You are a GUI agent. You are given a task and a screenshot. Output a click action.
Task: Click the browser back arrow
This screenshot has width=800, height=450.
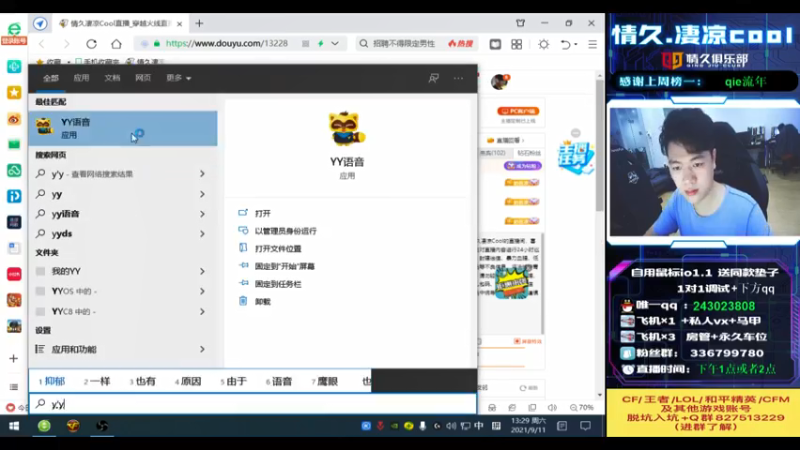42,44
